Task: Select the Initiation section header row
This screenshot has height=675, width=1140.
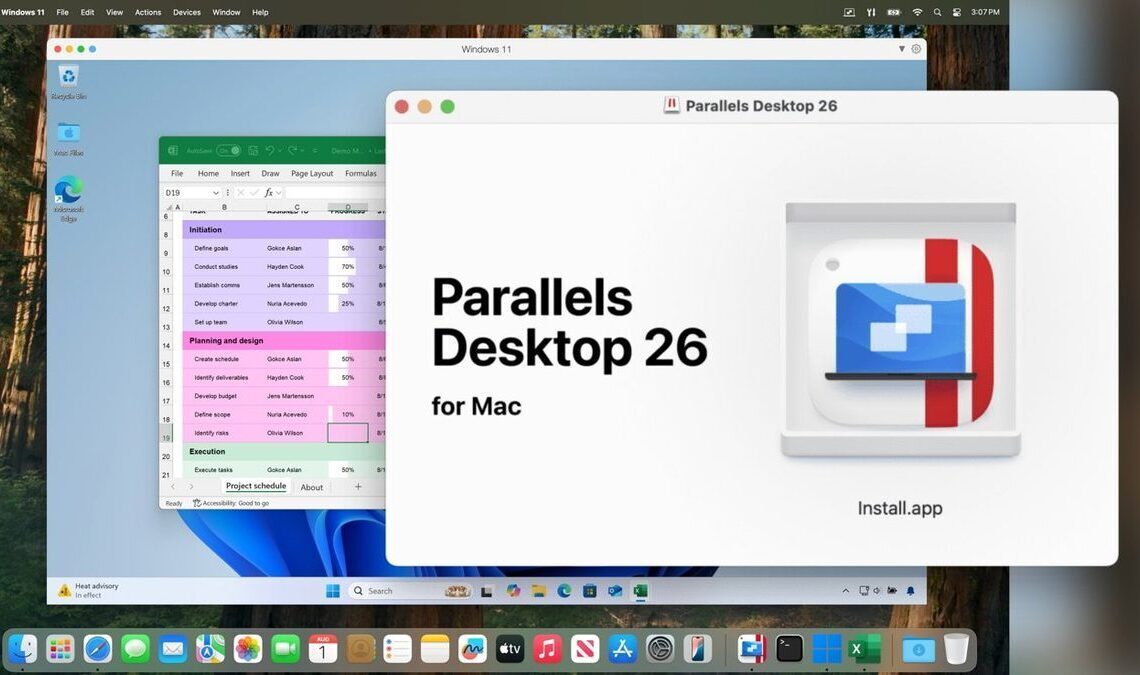Action: point(284,229)
